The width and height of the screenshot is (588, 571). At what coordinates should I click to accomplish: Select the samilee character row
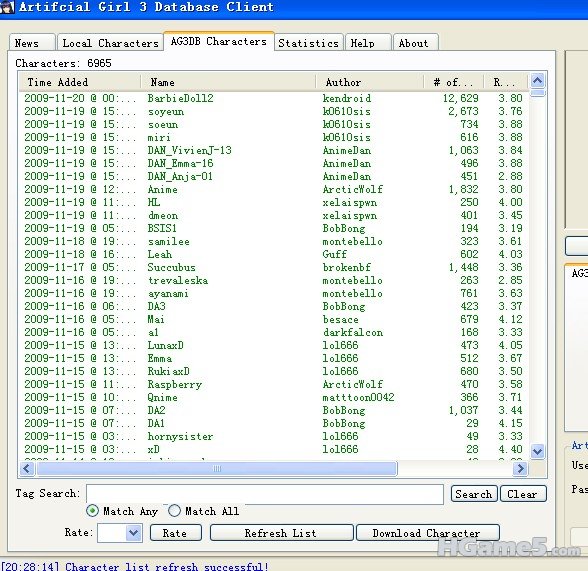(274, 241)
